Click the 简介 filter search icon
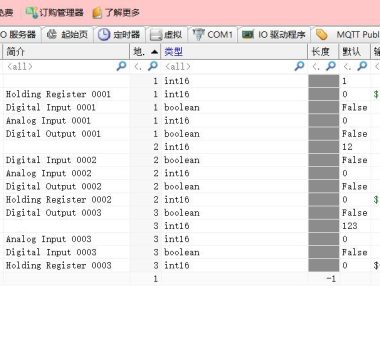This screenshot has height=360, width=380. coord(121,66)
